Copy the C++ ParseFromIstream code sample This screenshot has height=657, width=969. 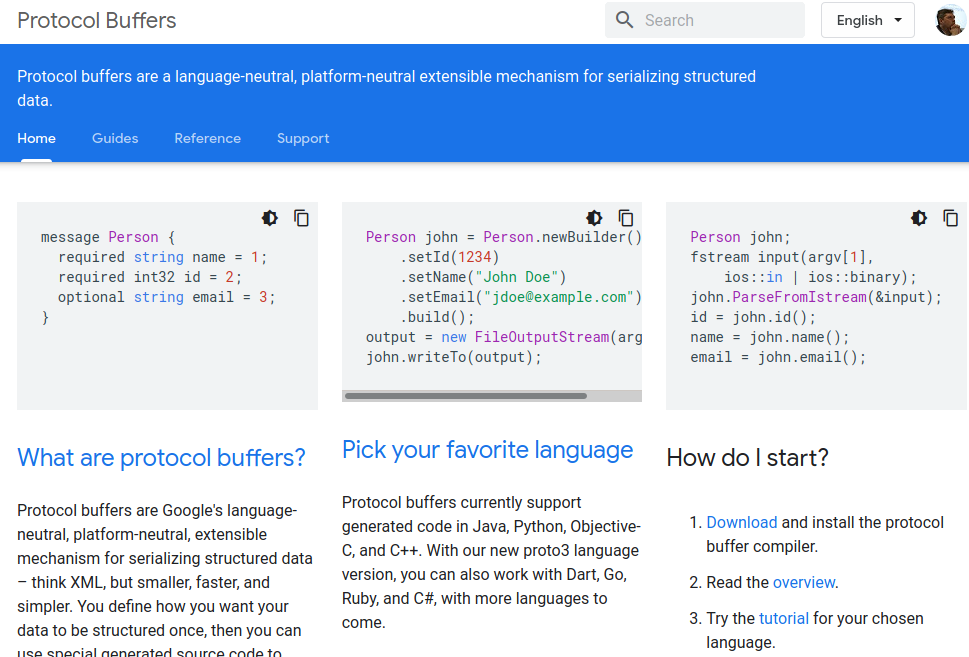point(950,218)
